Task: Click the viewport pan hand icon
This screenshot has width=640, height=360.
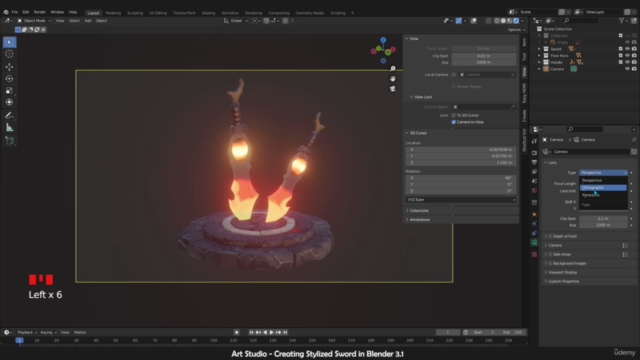Action: coord(393,78)
